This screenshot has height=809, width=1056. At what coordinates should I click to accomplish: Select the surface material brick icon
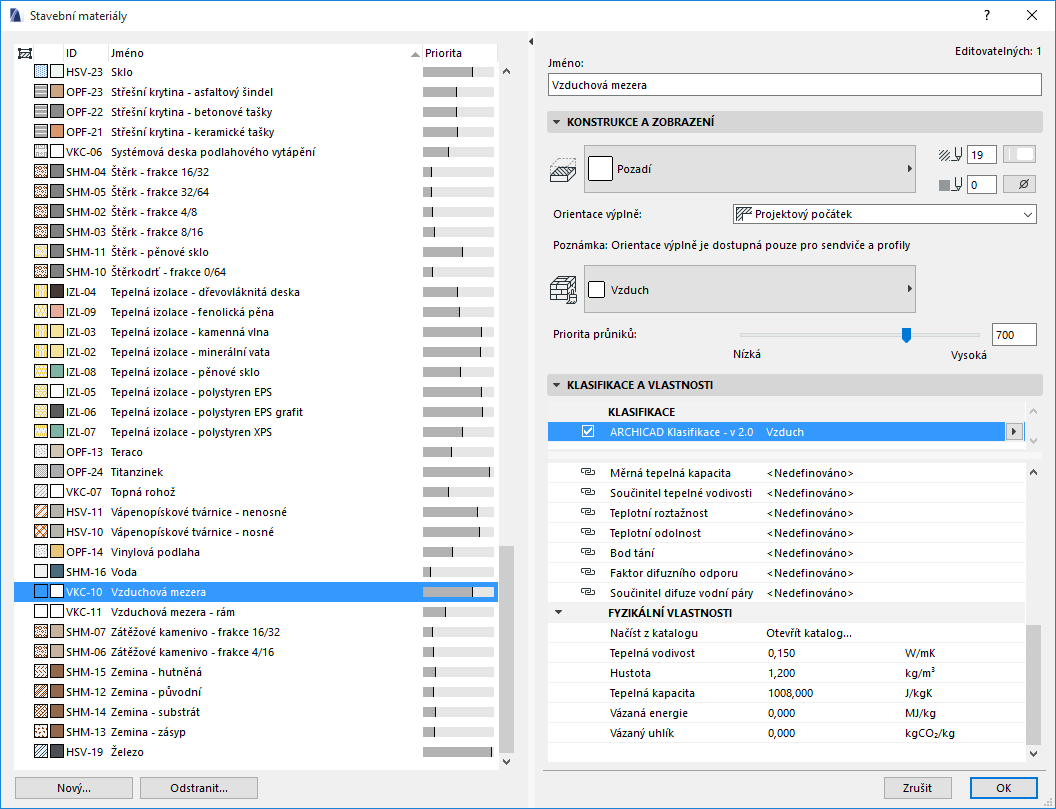click(564, 290)
